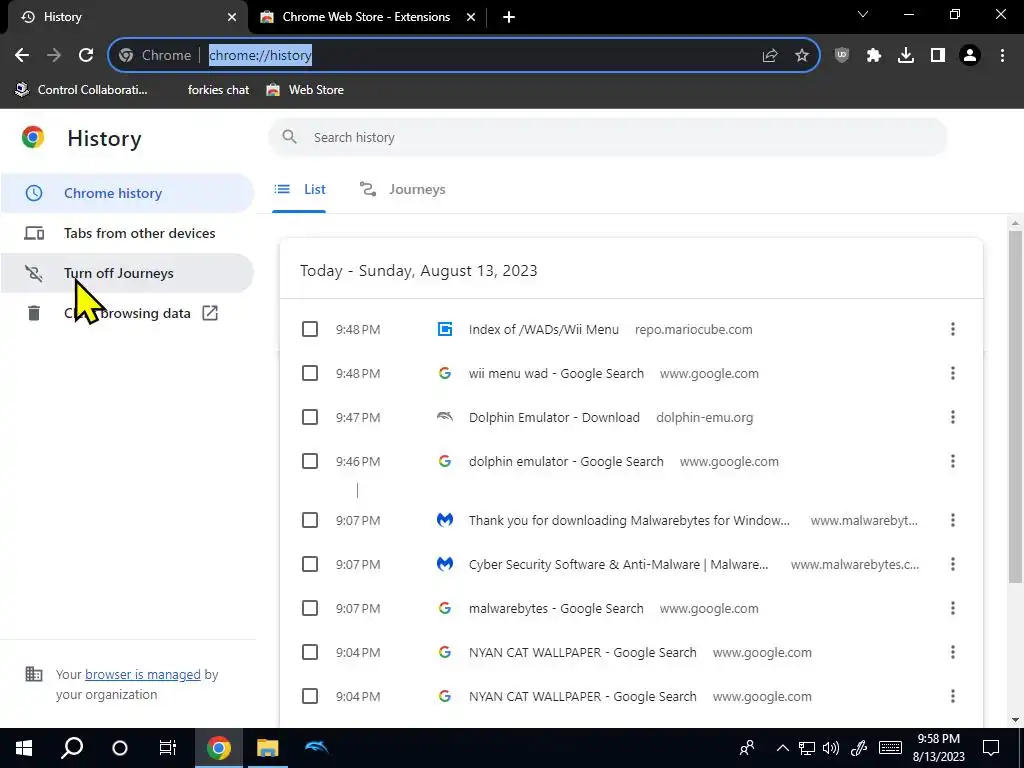This screenshot has height=768, width=1024.
Task: Open more actions for Dolphin Emulator - Download
Action: (953, 417)
